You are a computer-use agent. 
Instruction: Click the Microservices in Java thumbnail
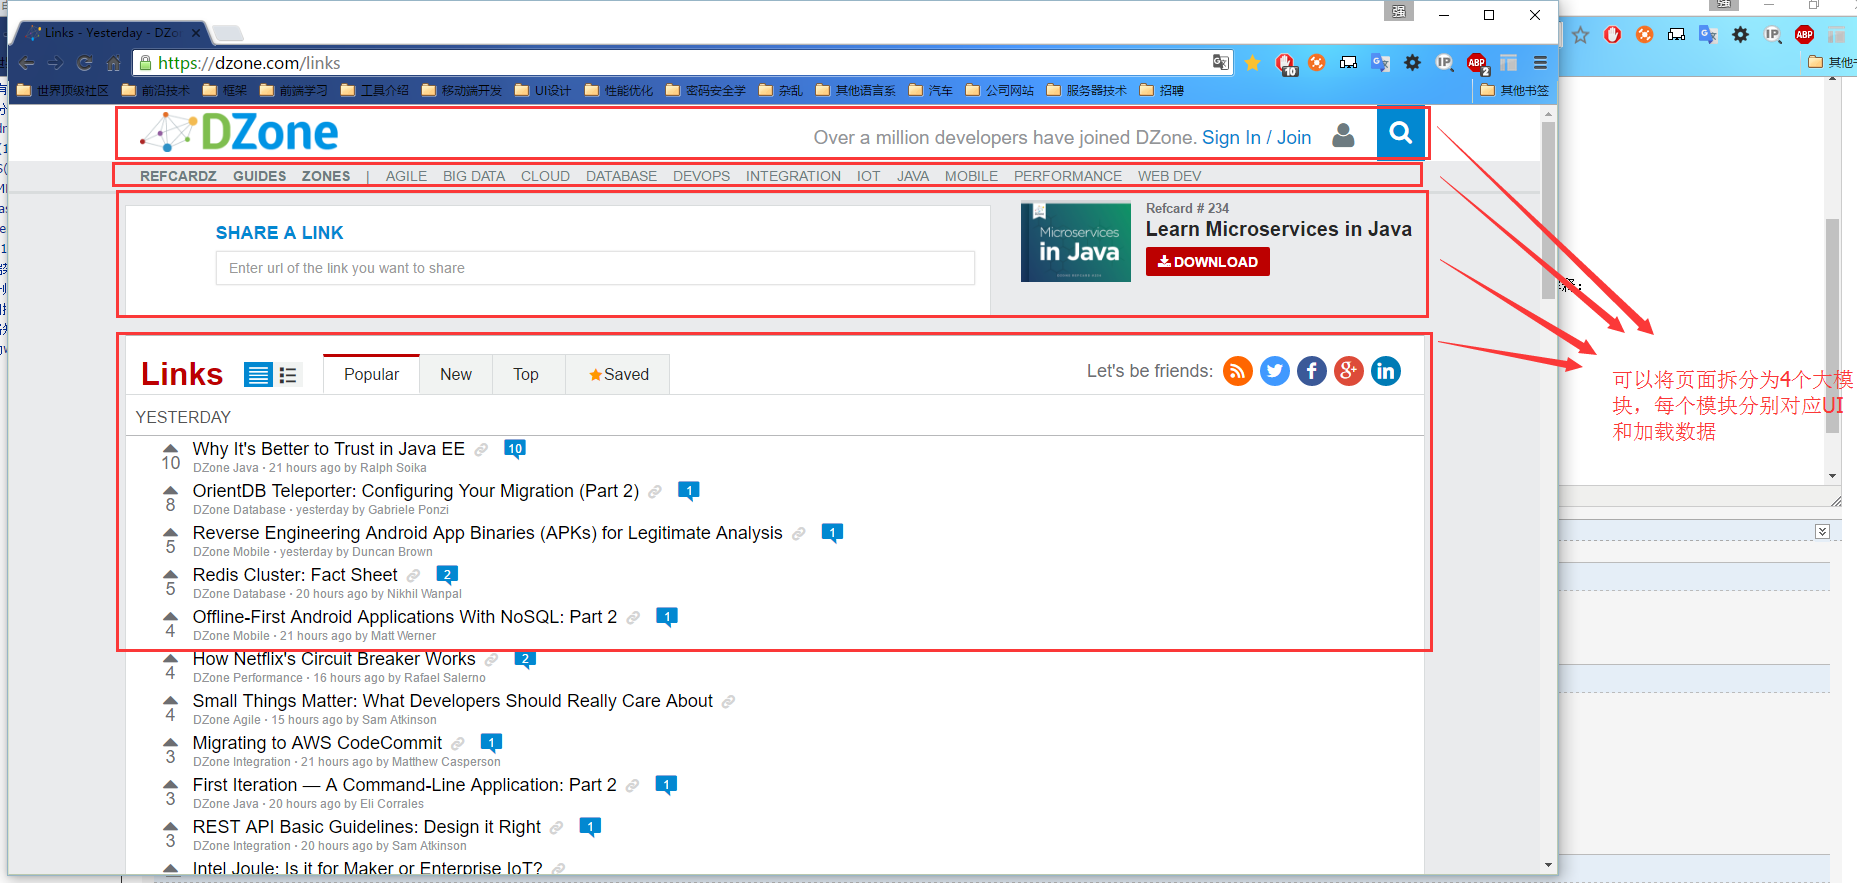click(x=1076, y=242)
